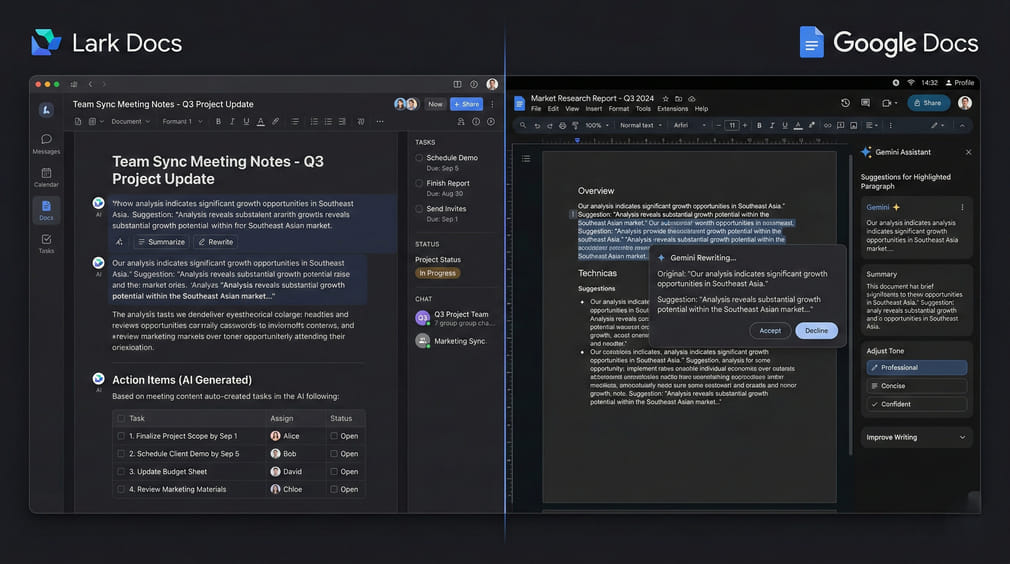Open the File menu in Google Docs
The height and width of the screenshot is (564, 1010).
536,109
